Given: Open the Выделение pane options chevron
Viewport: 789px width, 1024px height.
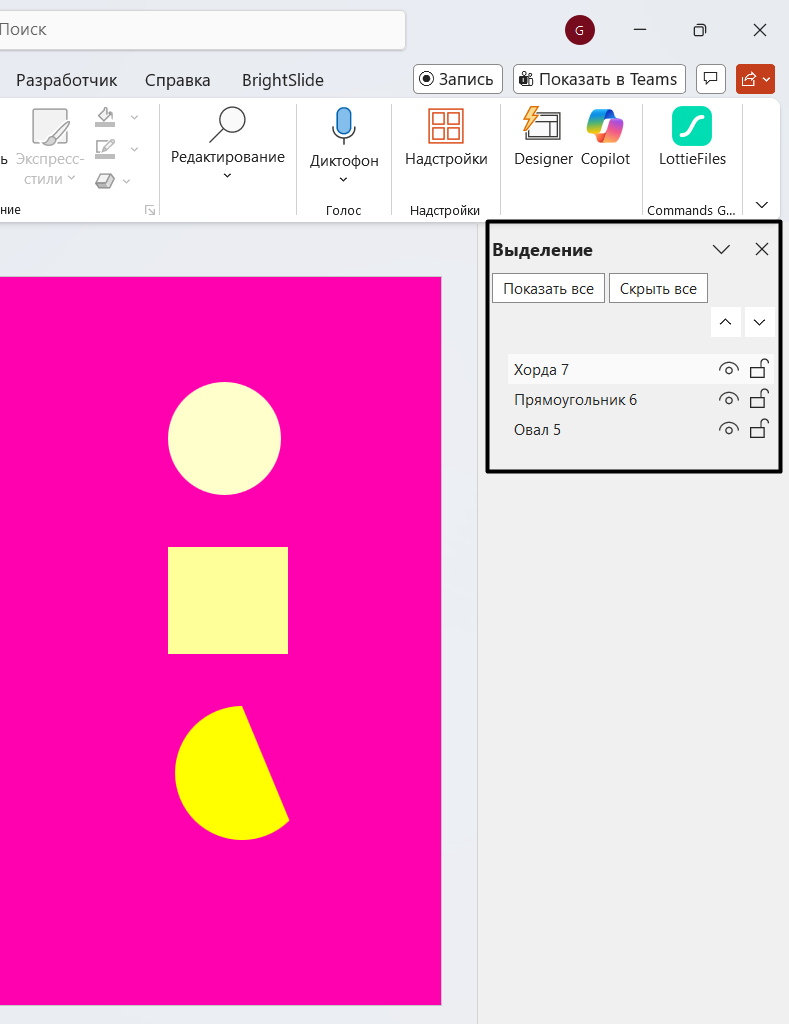Looking at the screenshot, I should coord(721,249).
